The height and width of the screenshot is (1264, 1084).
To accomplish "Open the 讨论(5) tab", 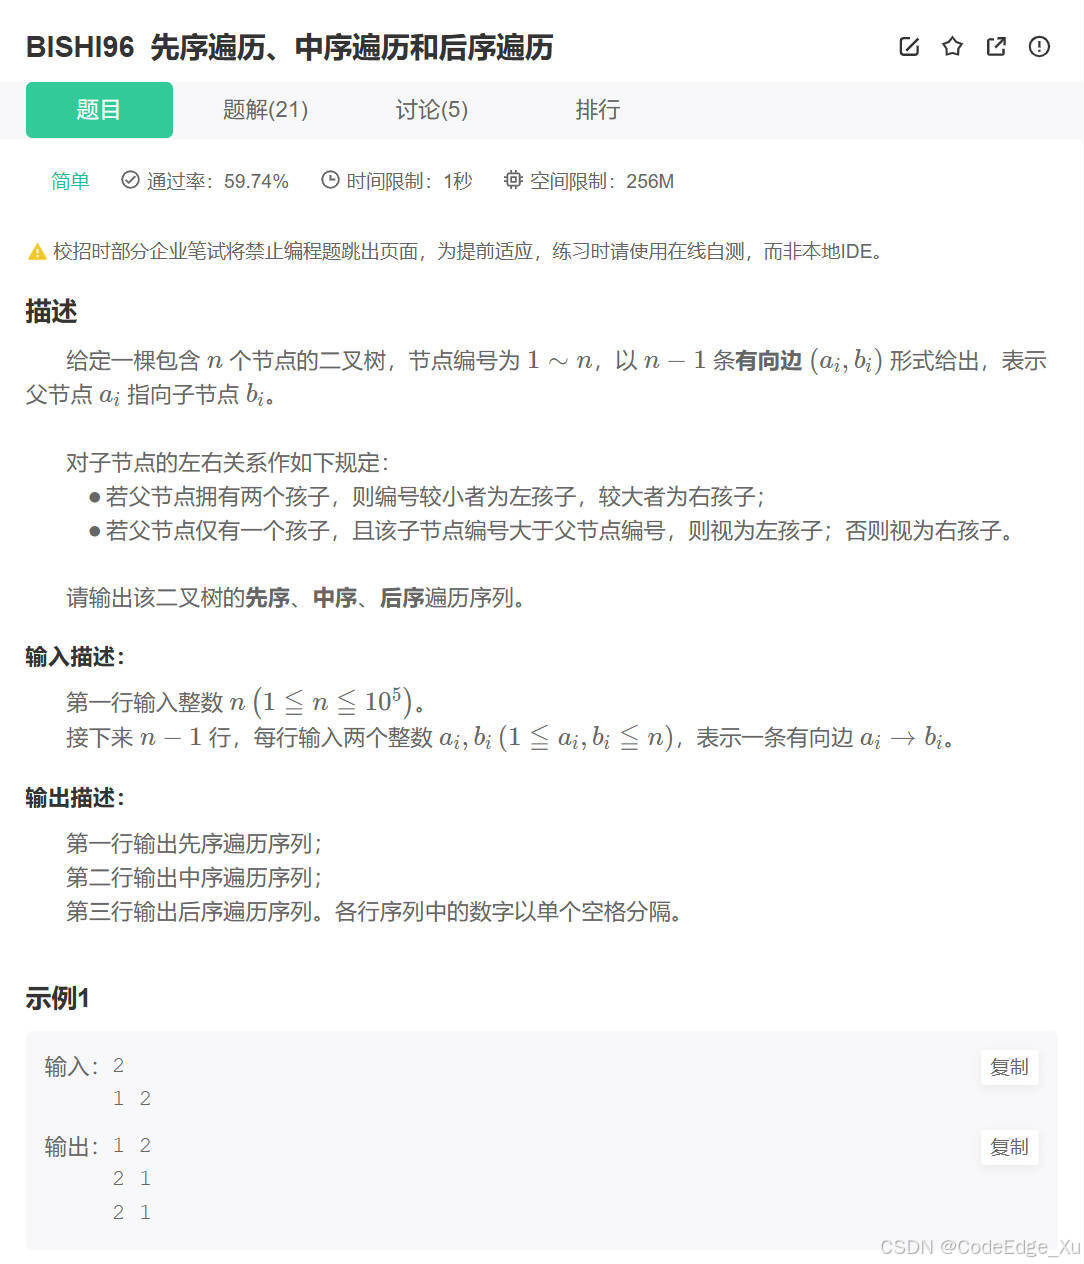I will pyautogui.click(x=430, y=110).
